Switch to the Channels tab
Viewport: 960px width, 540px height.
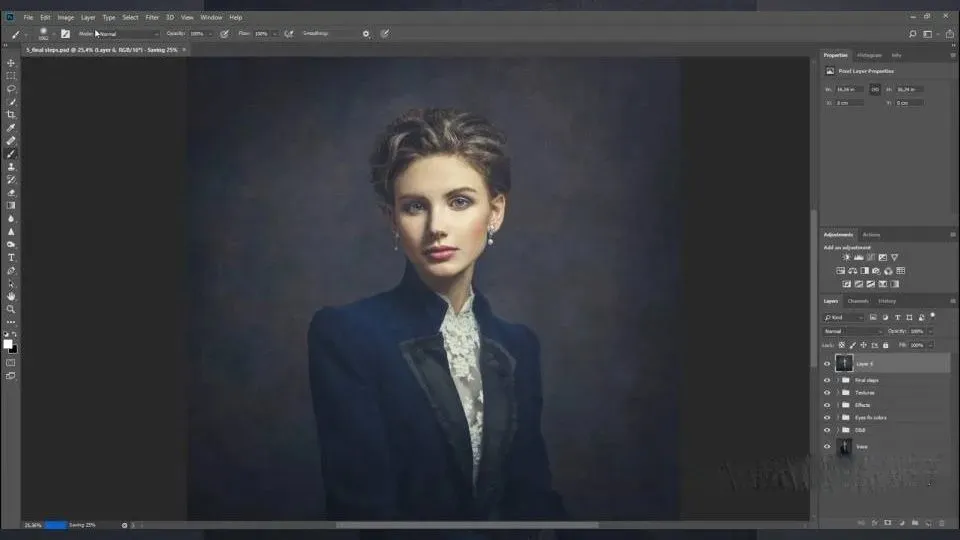click(858, 301)
